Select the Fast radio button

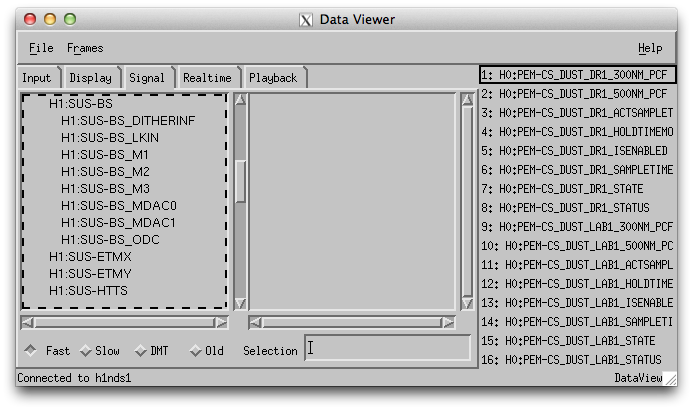[30, 351]
